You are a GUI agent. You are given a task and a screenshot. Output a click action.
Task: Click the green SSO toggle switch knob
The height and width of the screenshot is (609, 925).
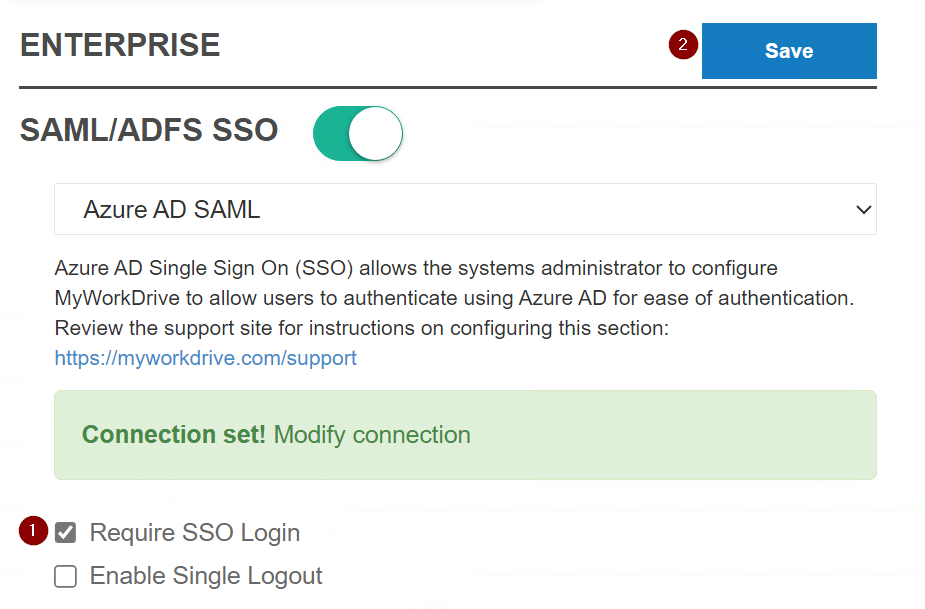click(x=377, y=133)
